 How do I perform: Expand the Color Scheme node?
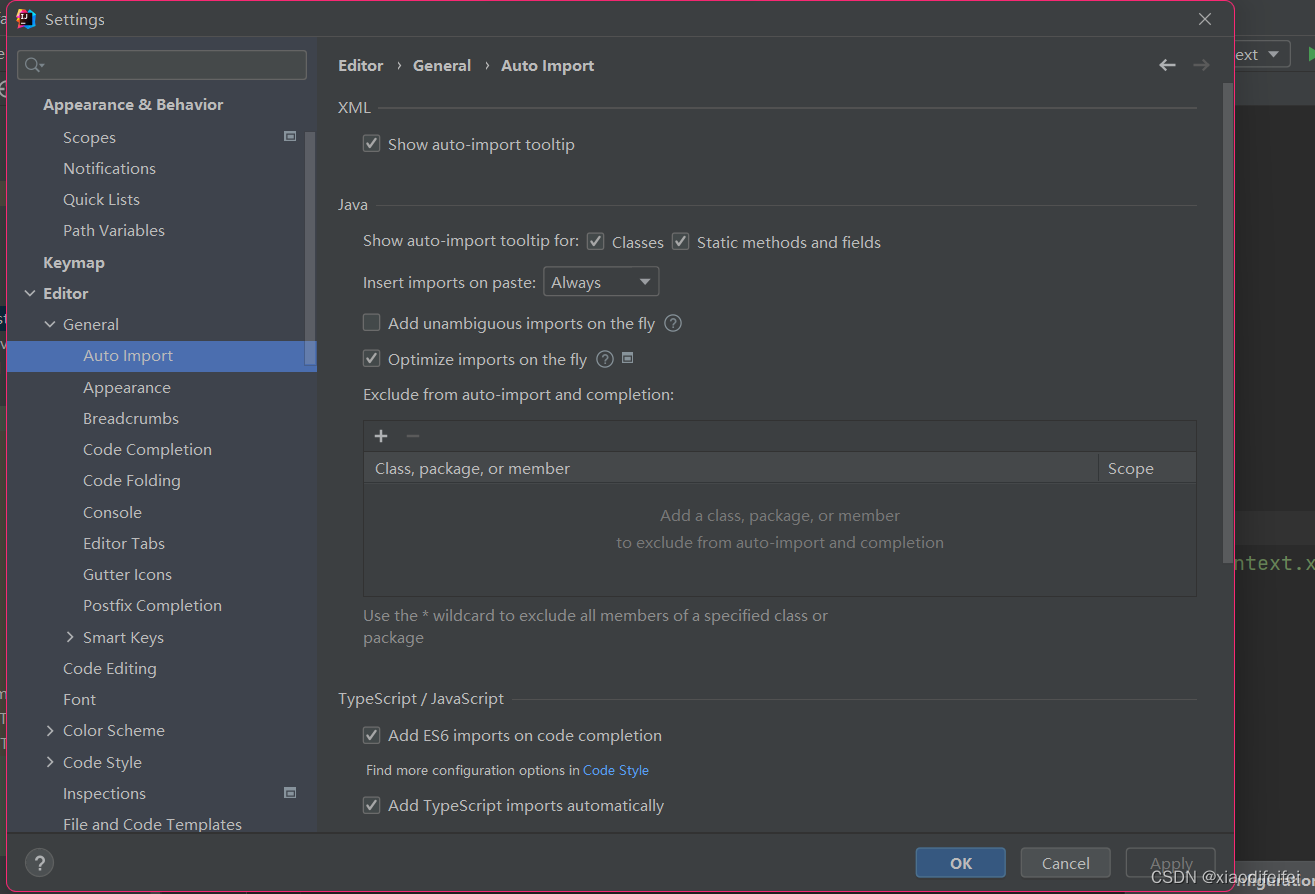49,730
